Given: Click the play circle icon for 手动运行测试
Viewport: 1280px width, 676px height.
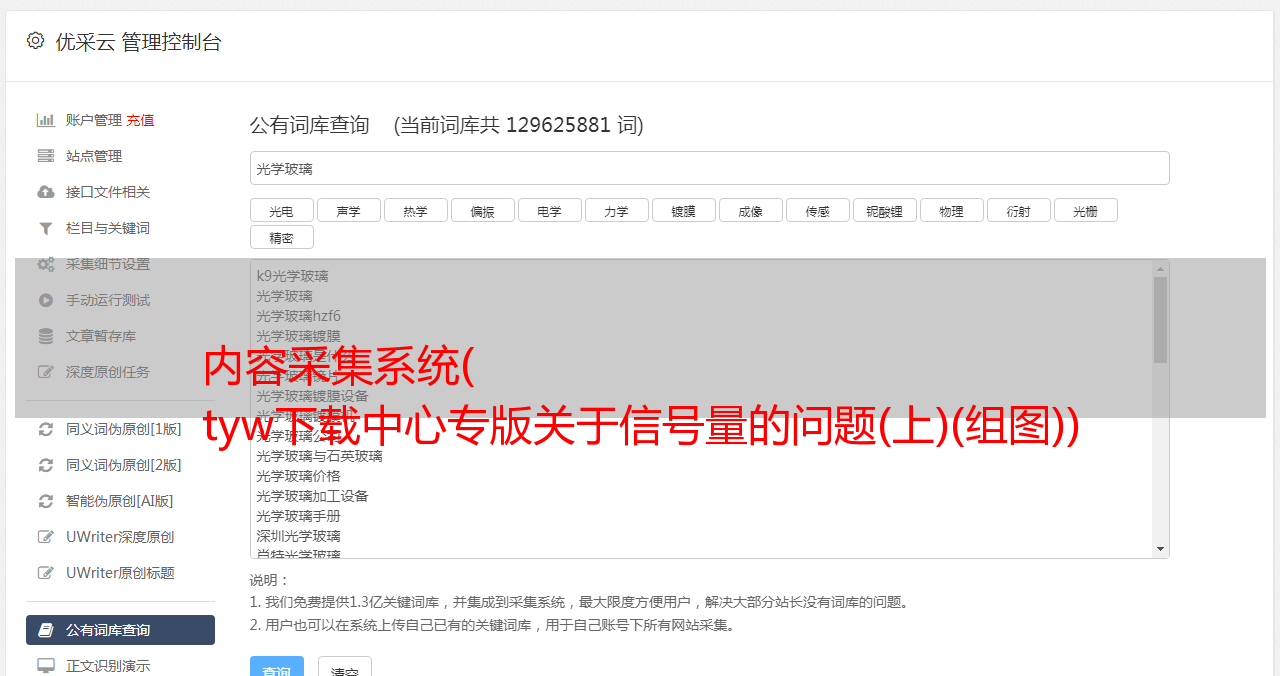Looking at the screenshot, I should (46, 300).
